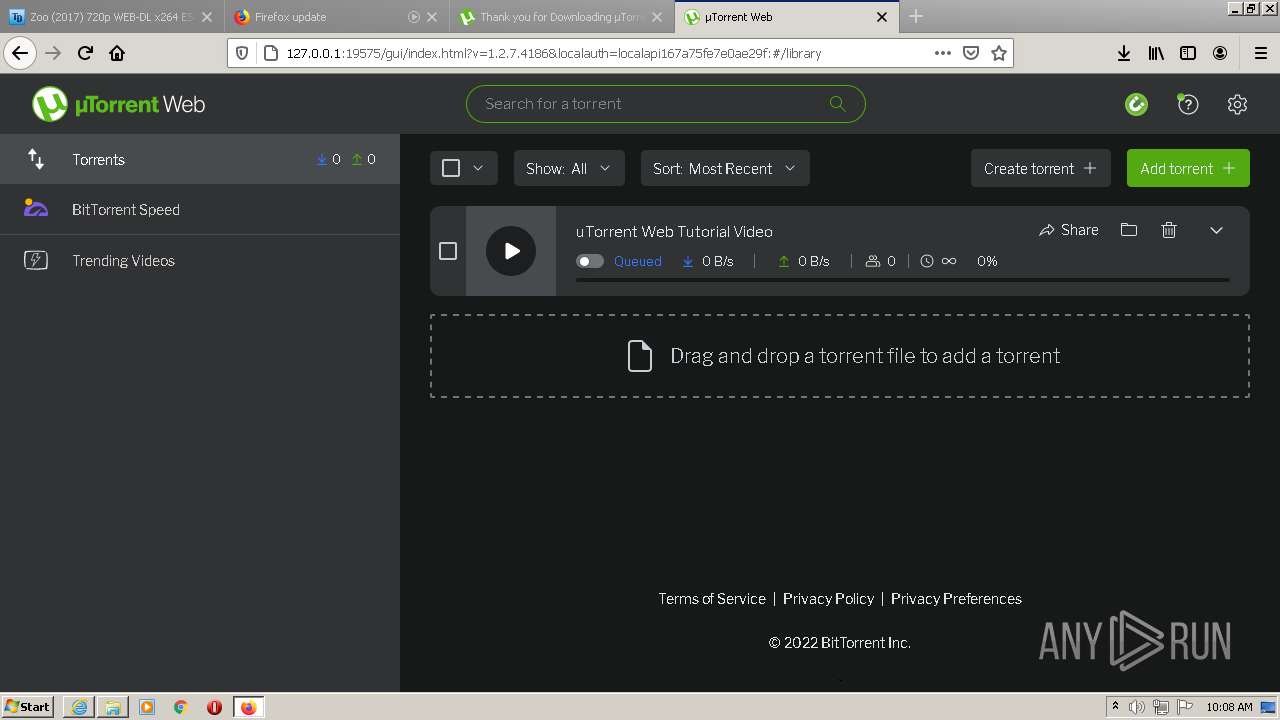Viewport: 1280px width, 720px height.
Task: Open Terms of Service link
Action: click(x=712, y=598)
